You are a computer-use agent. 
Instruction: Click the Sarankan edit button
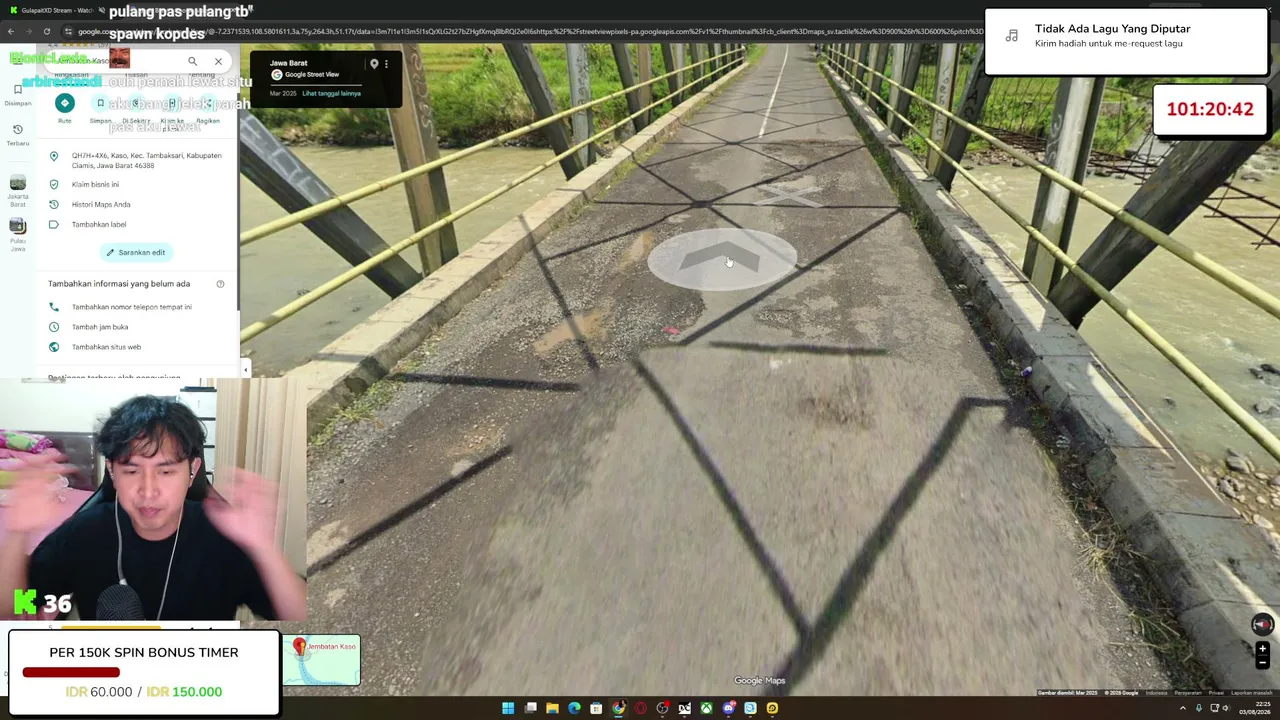(x=136, y=252)
